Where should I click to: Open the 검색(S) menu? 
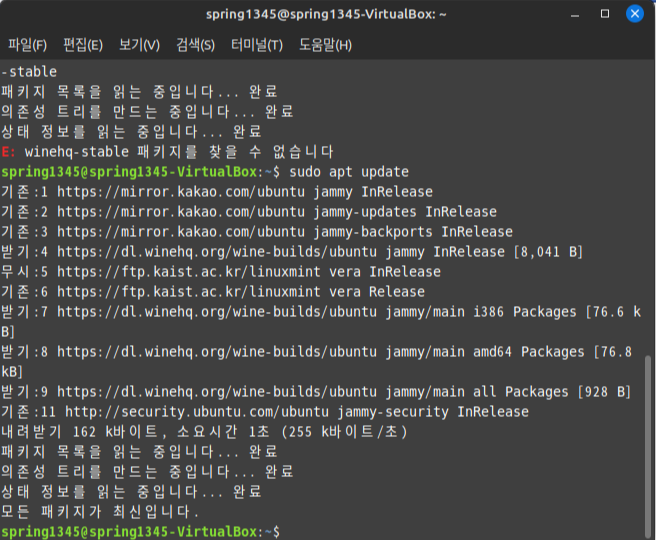tap(195, 45)
